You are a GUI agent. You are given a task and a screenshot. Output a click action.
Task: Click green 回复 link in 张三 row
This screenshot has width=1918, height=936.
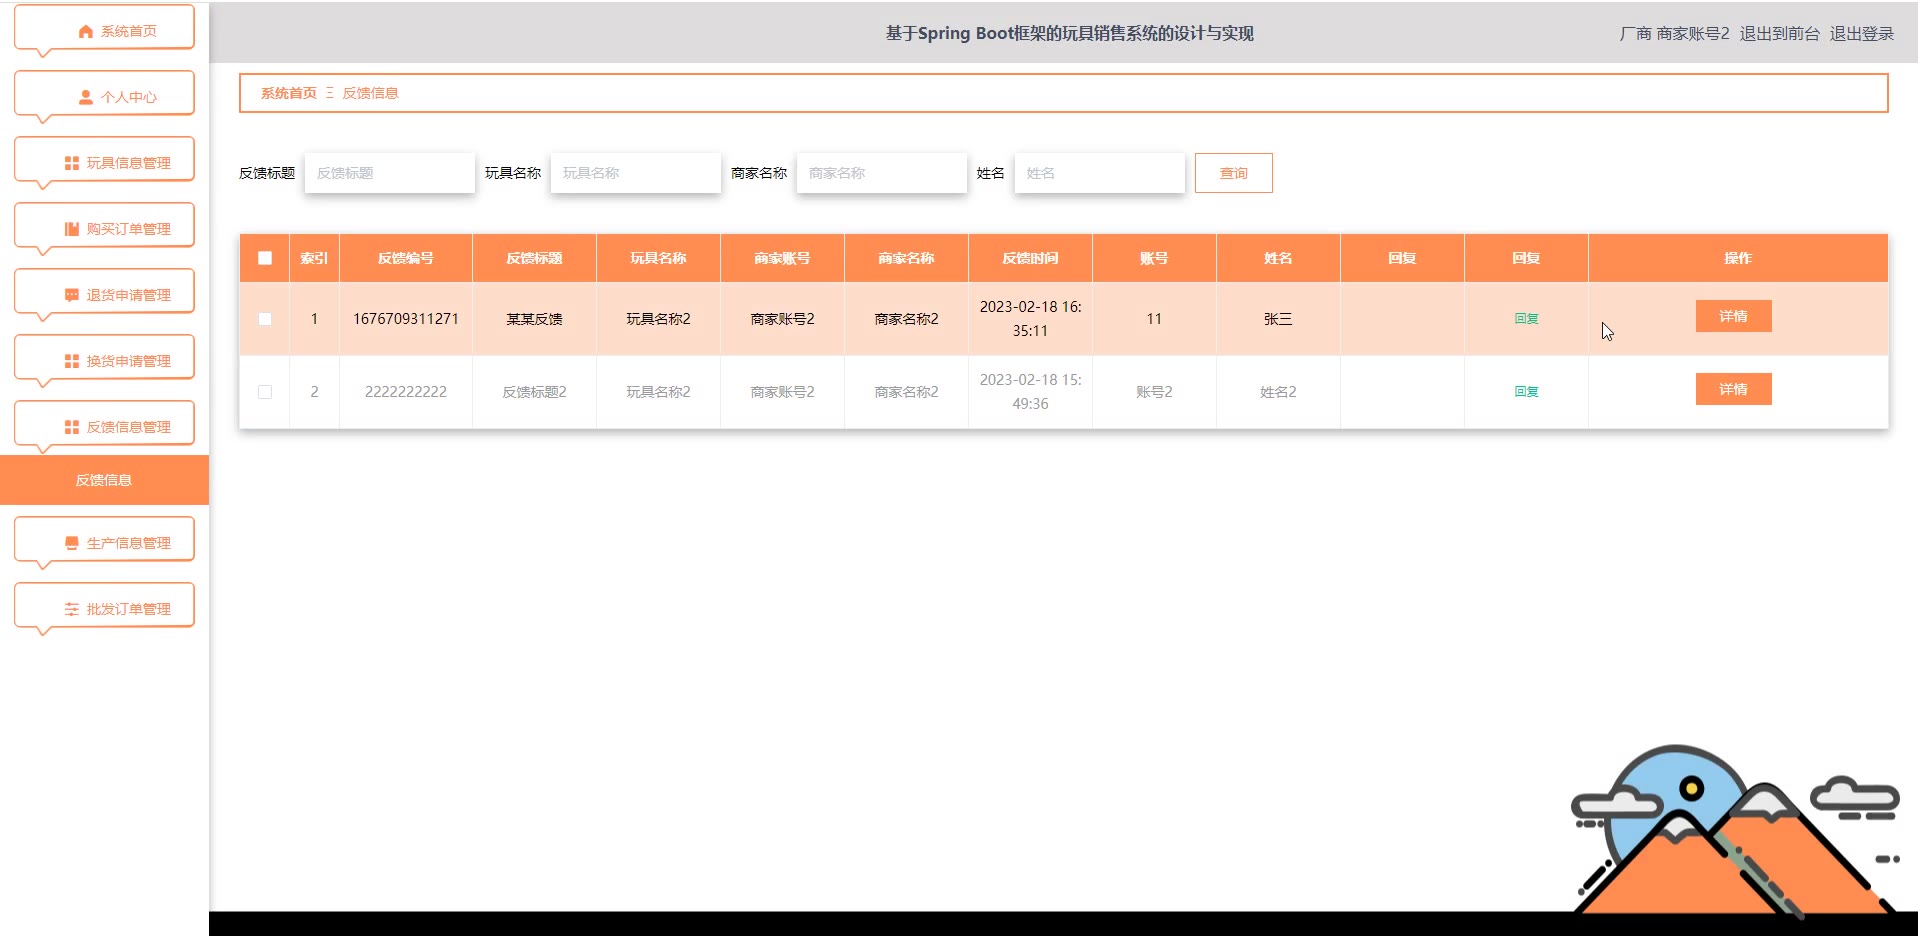[x=1526, y=319]
